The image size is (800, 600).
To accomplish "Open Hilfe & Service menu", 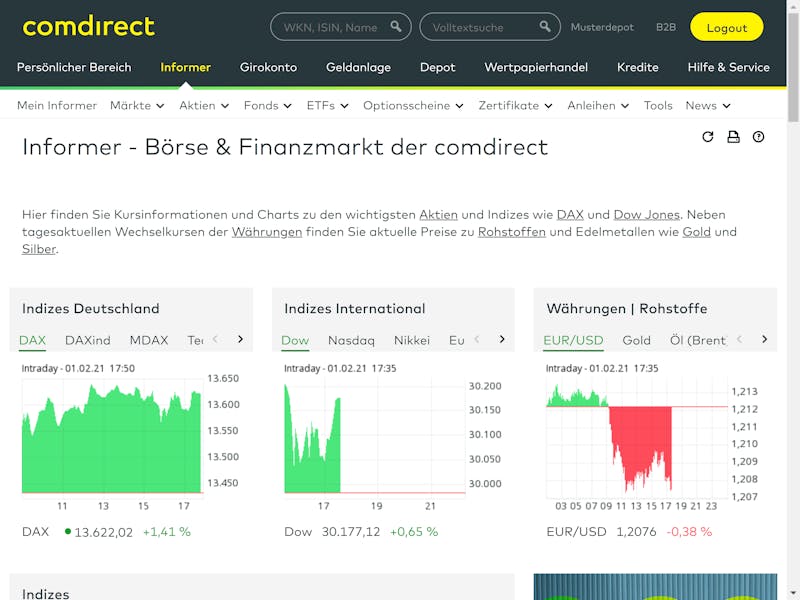I will [x=729, y=67].
